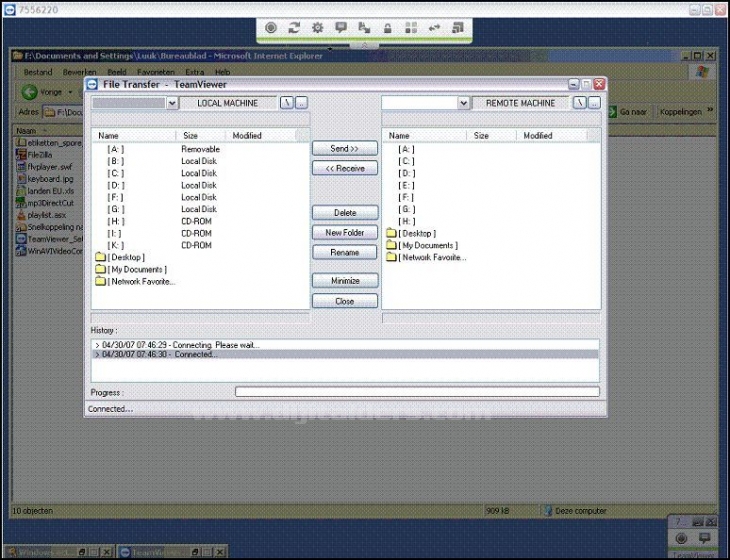Click the file transfer icon in TeamViewer toolbar
The width and height of the screenshot is (730, 560).
364,28
